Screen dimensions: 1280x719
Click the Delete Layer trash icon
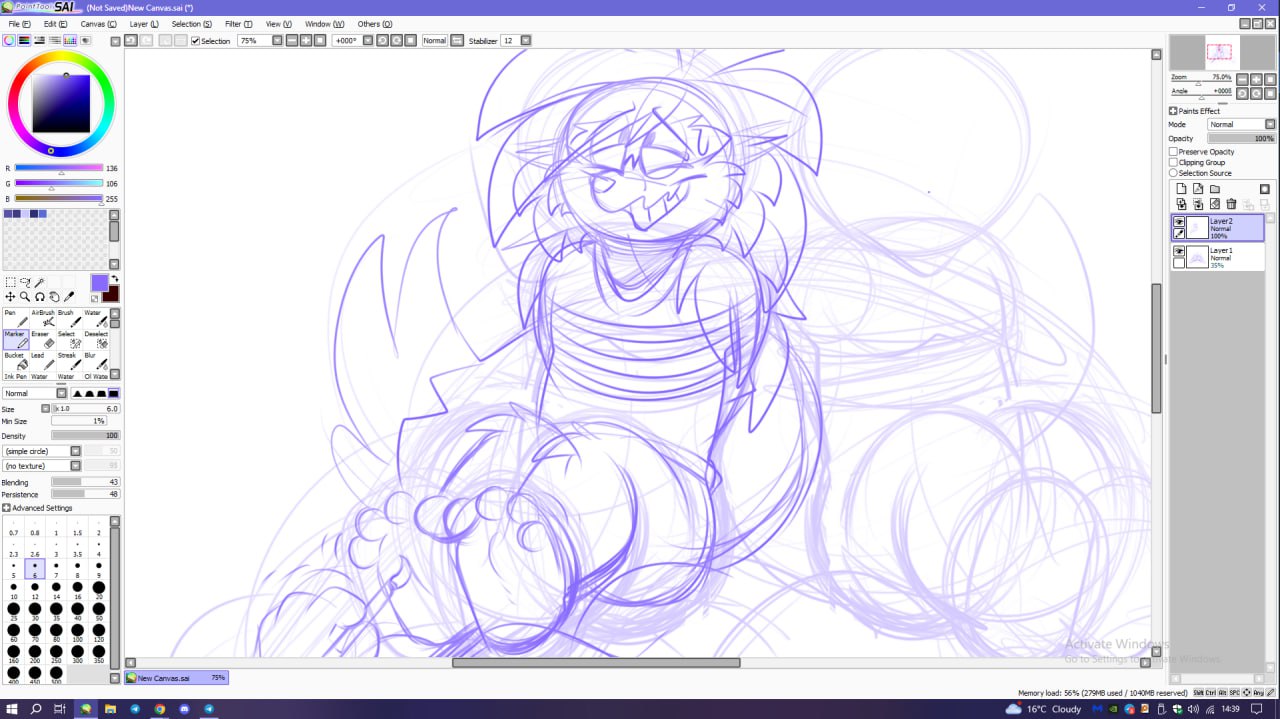point(1231,204)
